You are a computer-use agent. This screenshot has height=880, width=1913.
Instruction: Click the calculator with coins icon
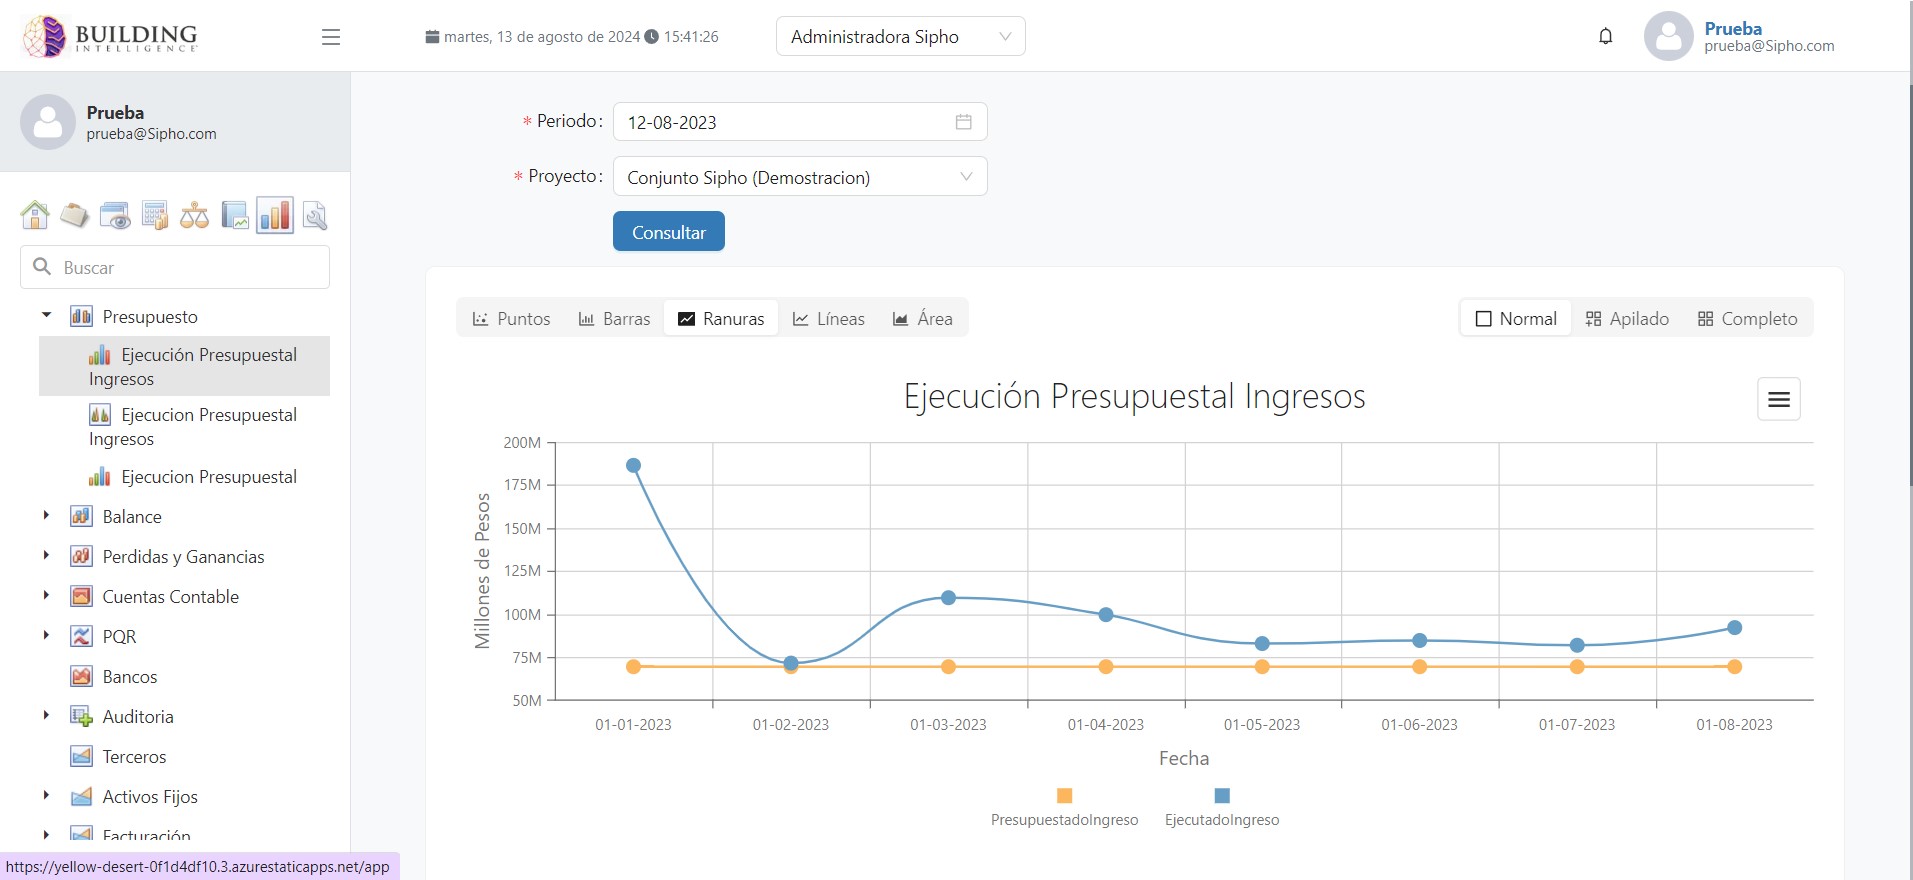(x=155, y=215)
